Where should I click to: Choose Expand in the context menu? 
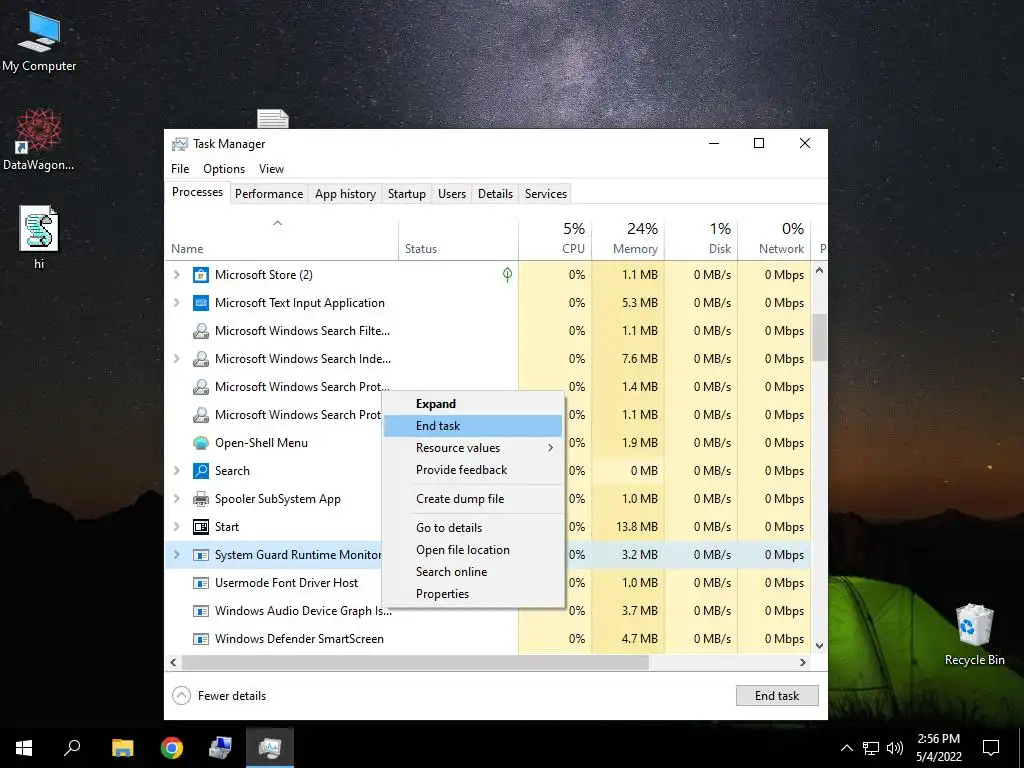[x=473, y=404]
